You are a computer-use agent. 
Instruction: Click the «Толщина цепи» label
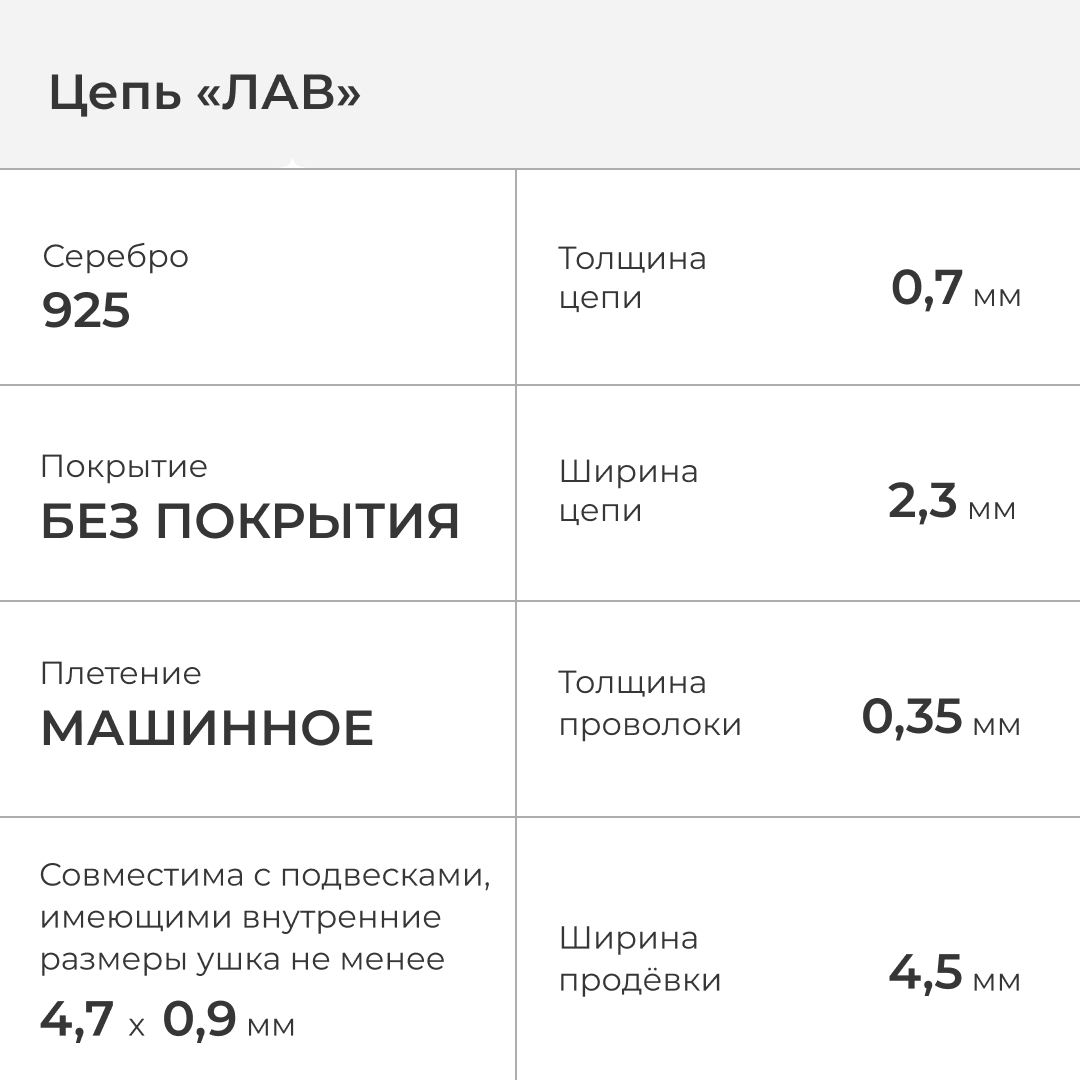[632, 278]
